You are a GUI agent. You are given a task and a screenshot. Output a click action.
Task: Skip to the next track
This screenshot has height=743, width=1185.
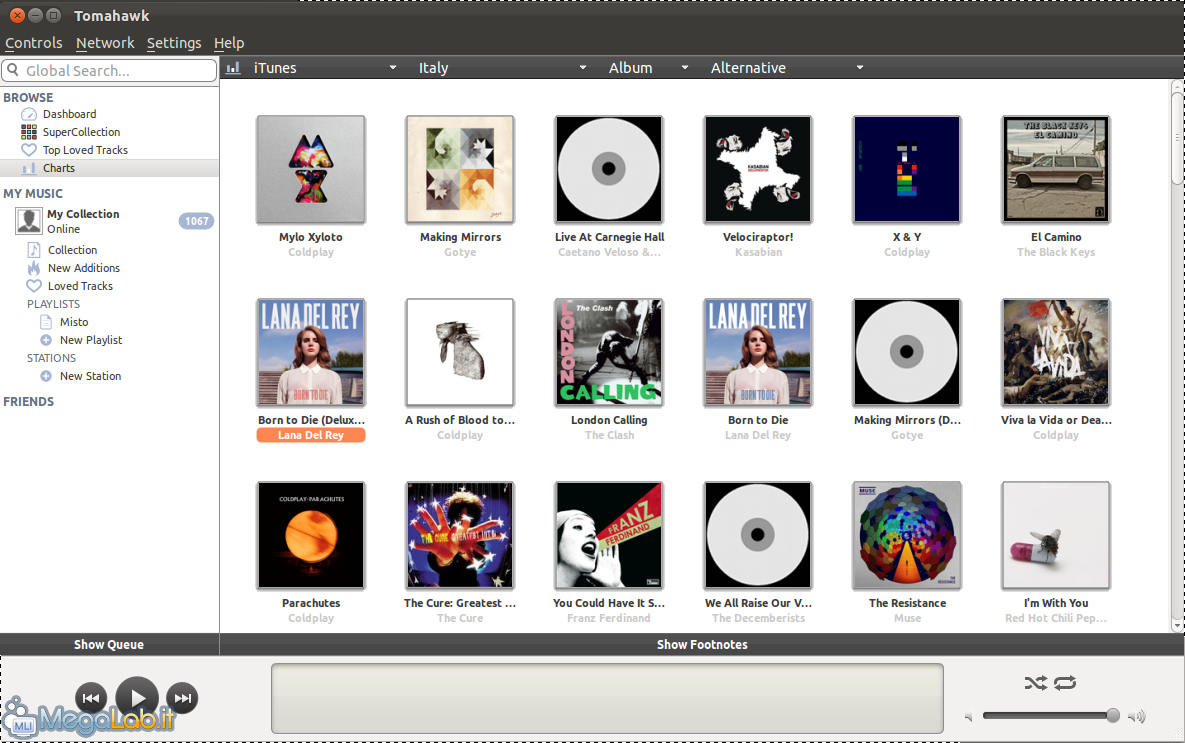(182, 698)
